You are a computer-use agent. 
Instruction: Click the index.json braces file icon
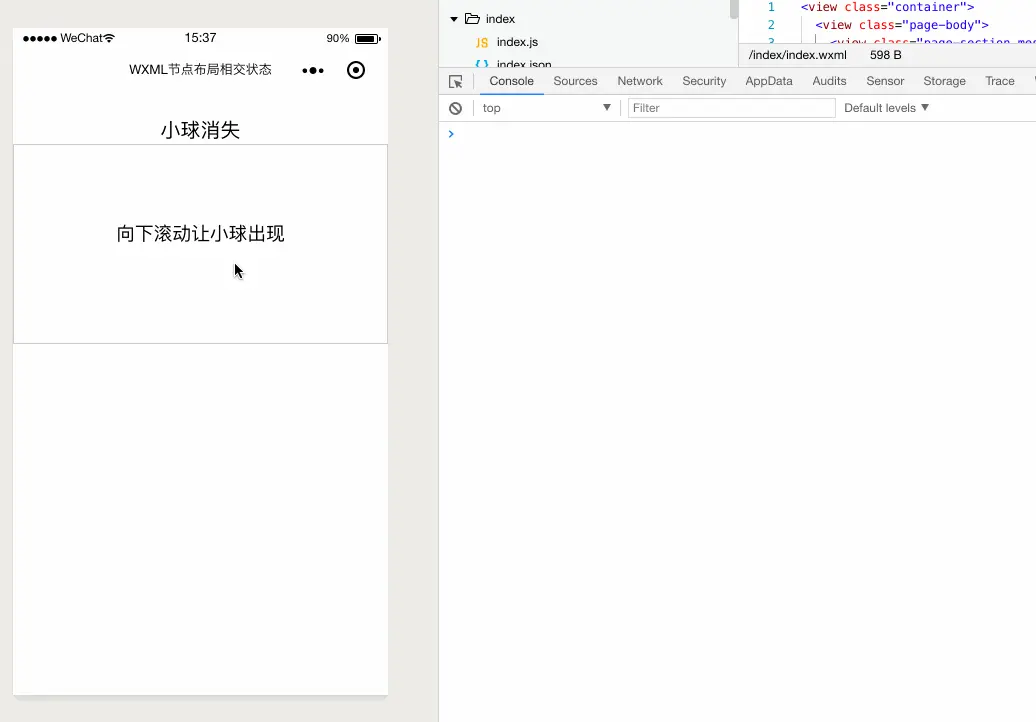483,64
